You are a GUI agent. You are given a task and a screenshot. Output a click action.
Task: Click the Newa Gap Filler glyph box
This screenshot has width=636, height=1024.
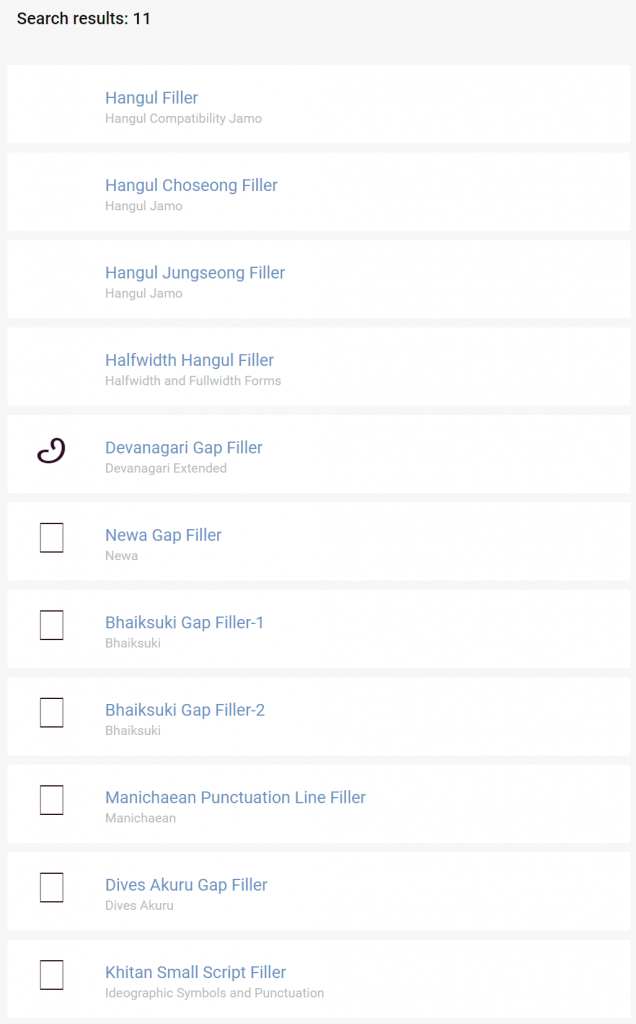(51, 538)
